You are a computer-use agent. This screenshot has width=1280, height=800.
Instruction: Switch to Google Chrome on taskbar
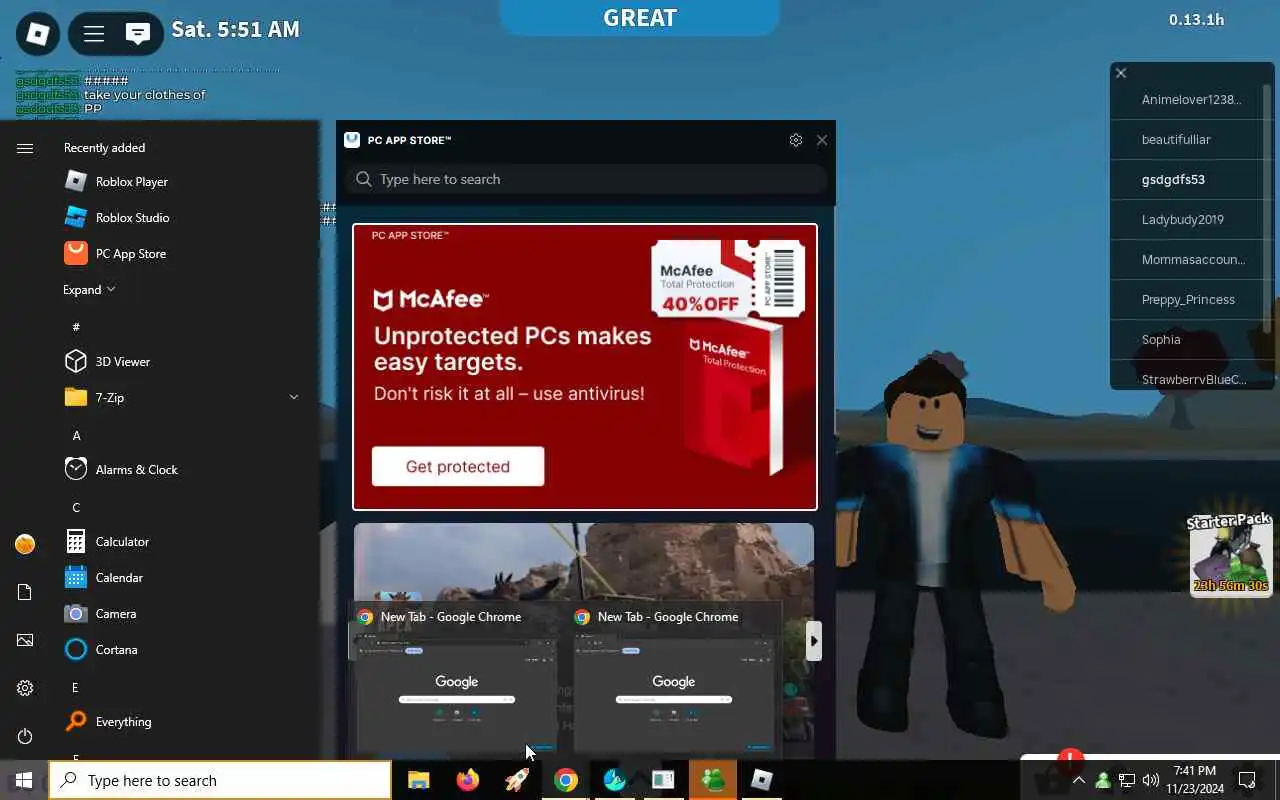(566, 780)
